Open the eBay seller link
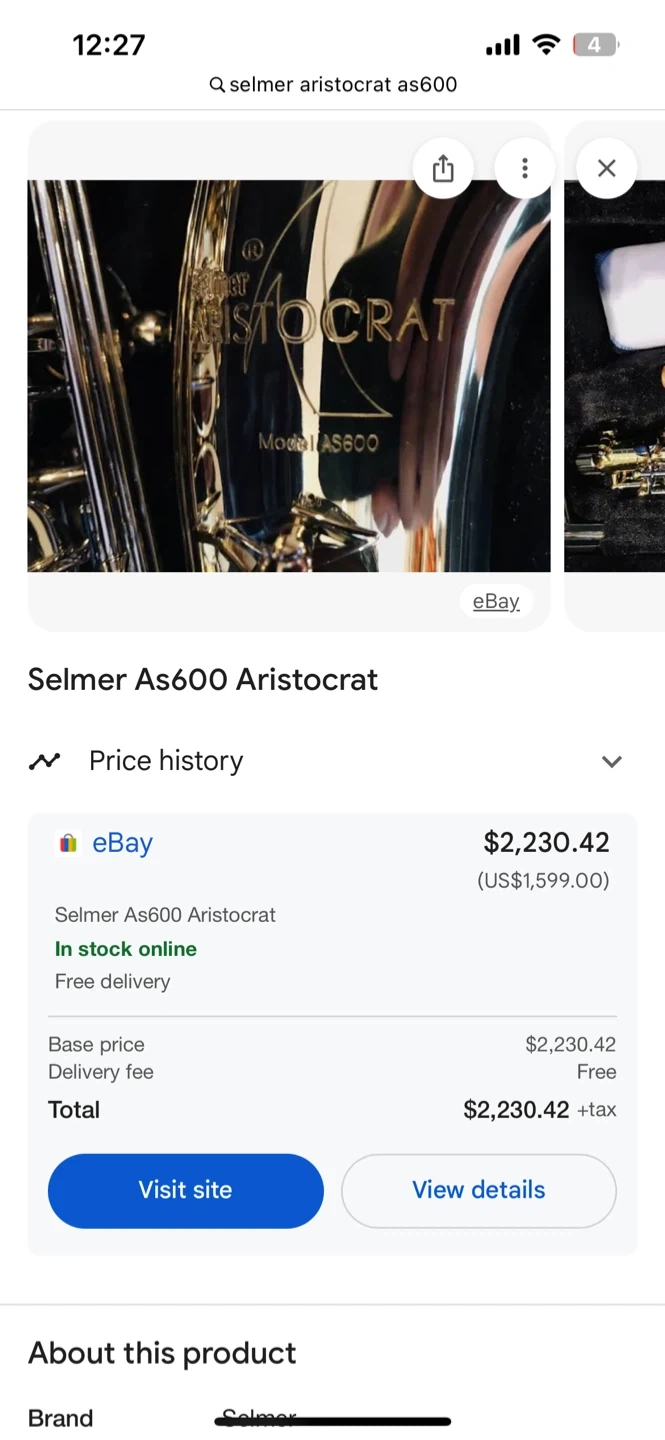 pyautogui.click(x=122, y=843)
